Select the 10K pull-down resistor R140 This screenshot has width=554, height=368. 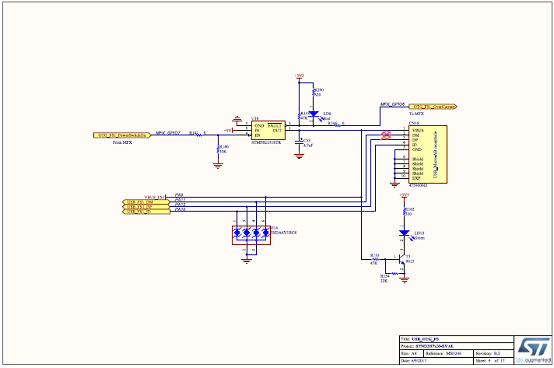tap(218, 149)
